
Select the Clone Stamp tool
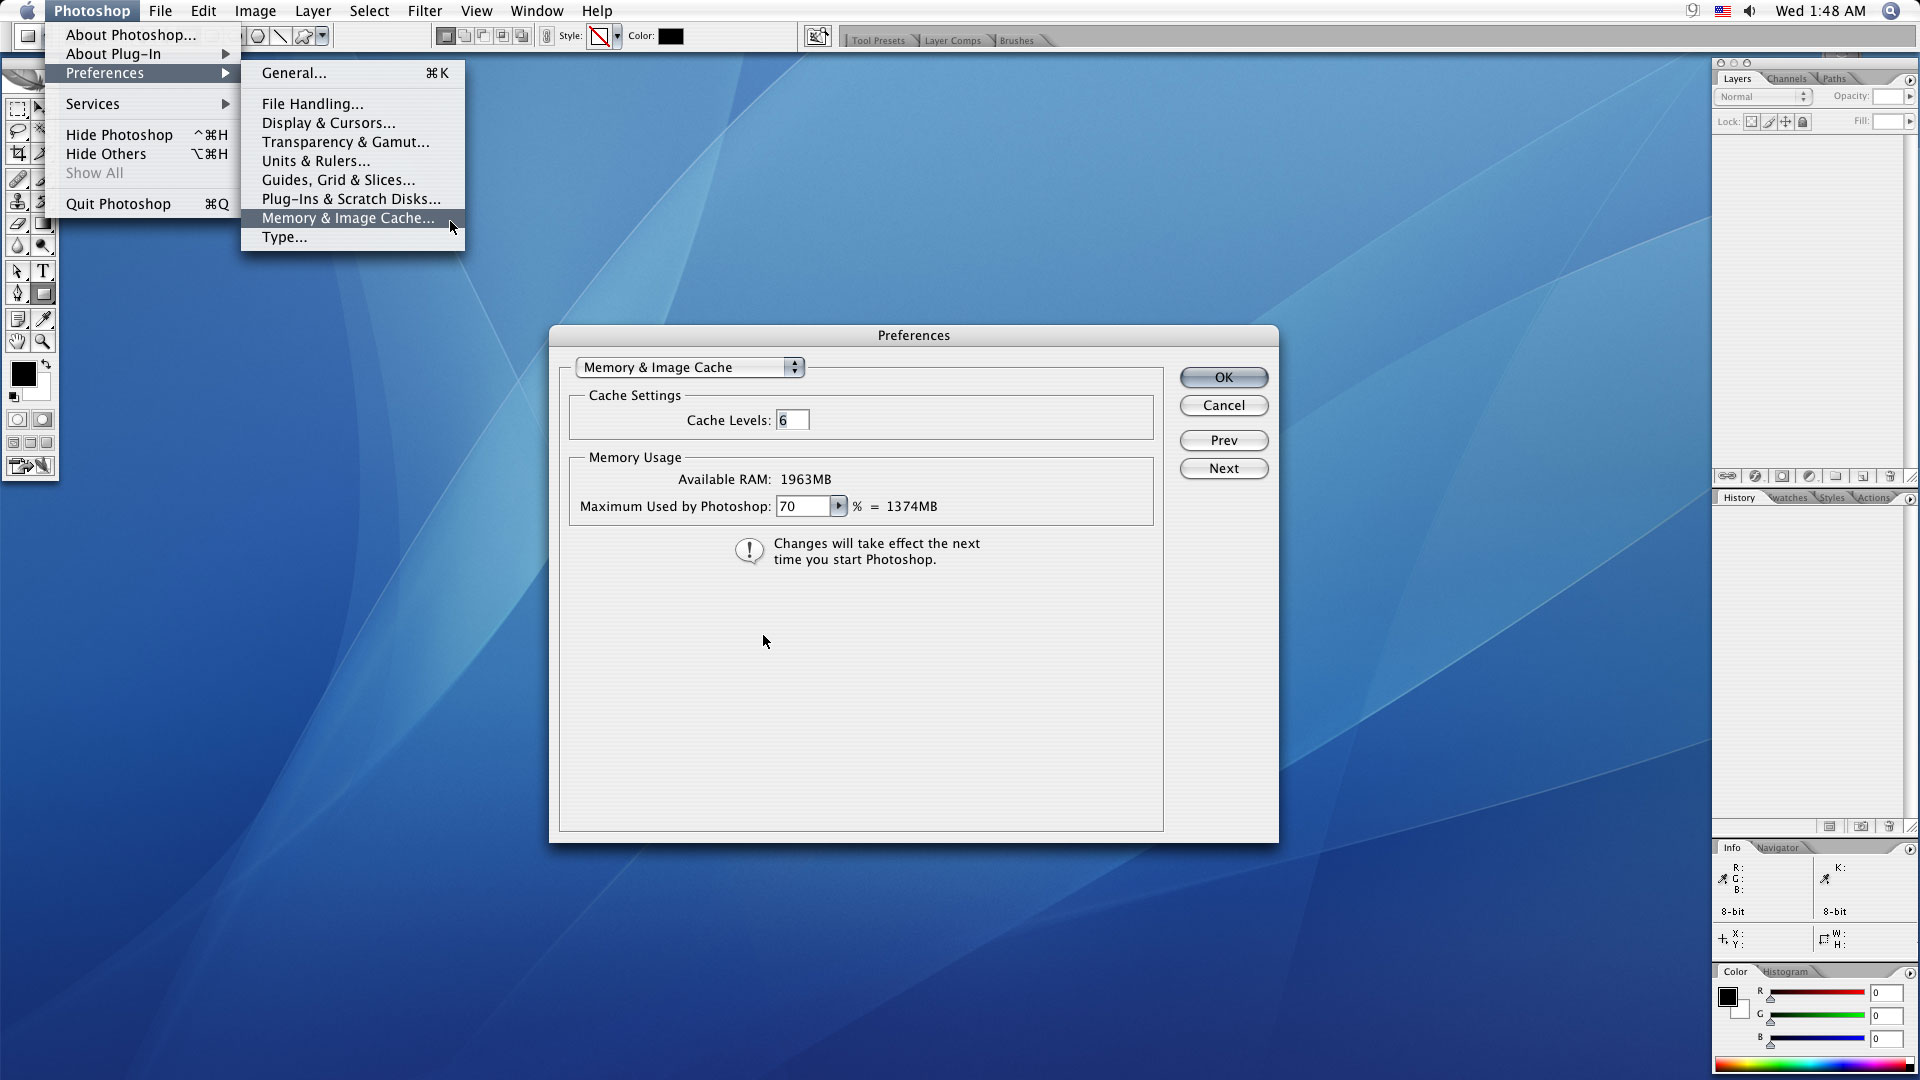pyautogui.click(x=18, y=202)
